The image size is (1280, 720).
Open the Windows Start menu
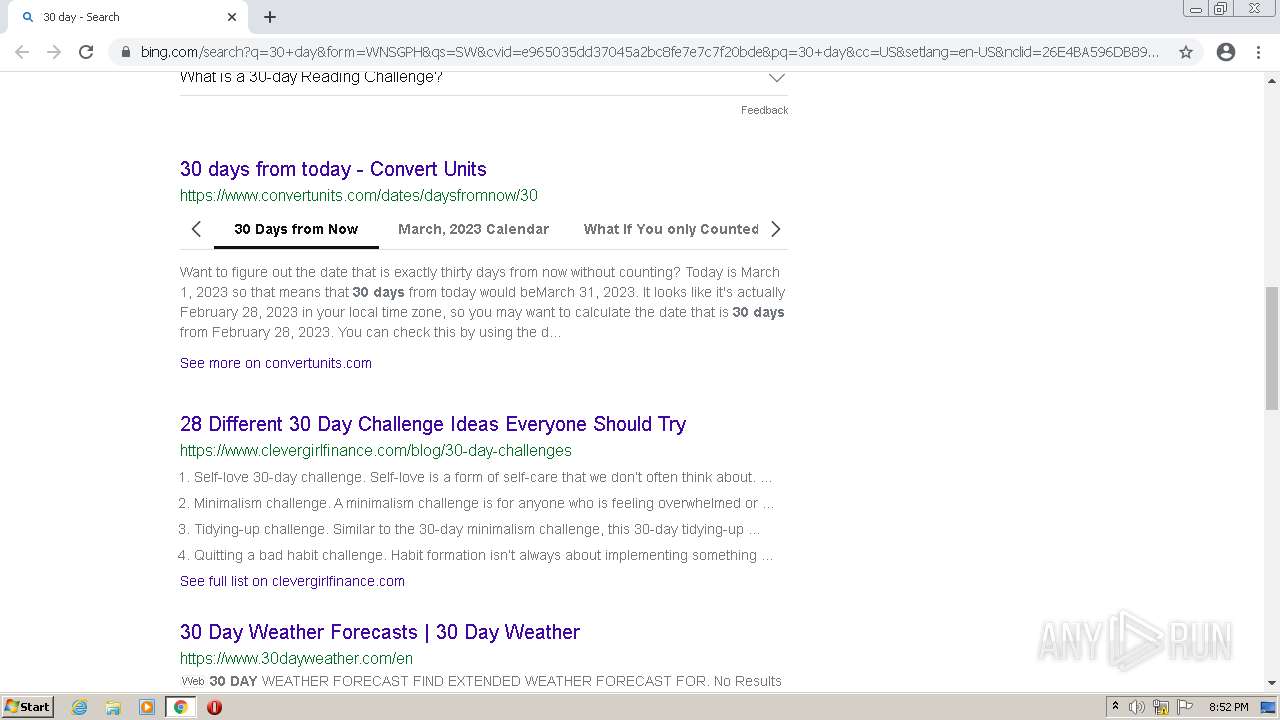pos(28,707)
